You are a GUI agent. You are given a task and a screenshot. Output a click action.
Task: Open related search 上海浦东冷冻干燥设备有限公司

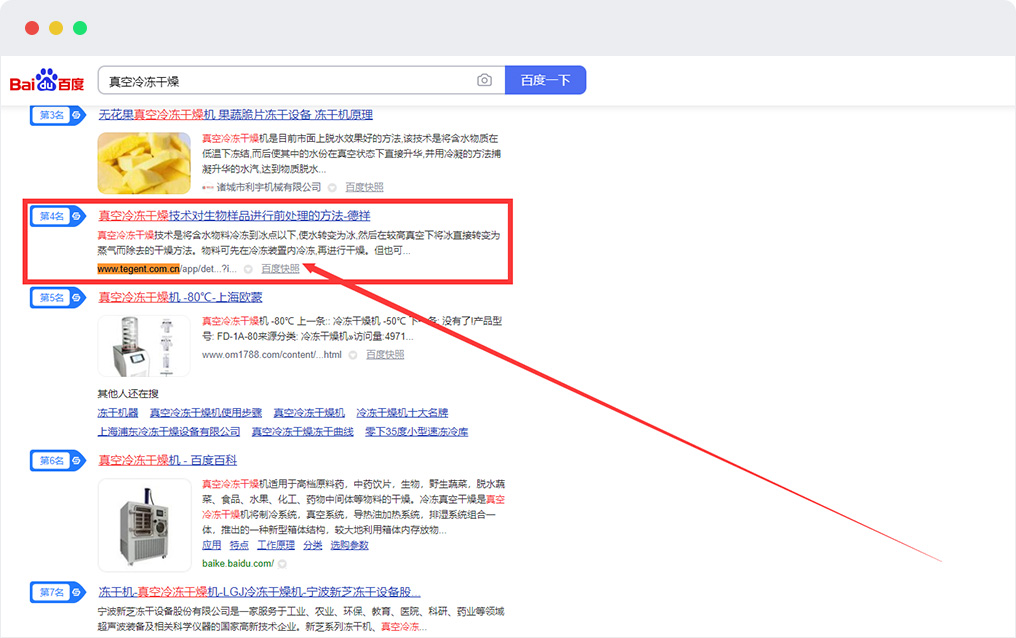click(169, 431)
